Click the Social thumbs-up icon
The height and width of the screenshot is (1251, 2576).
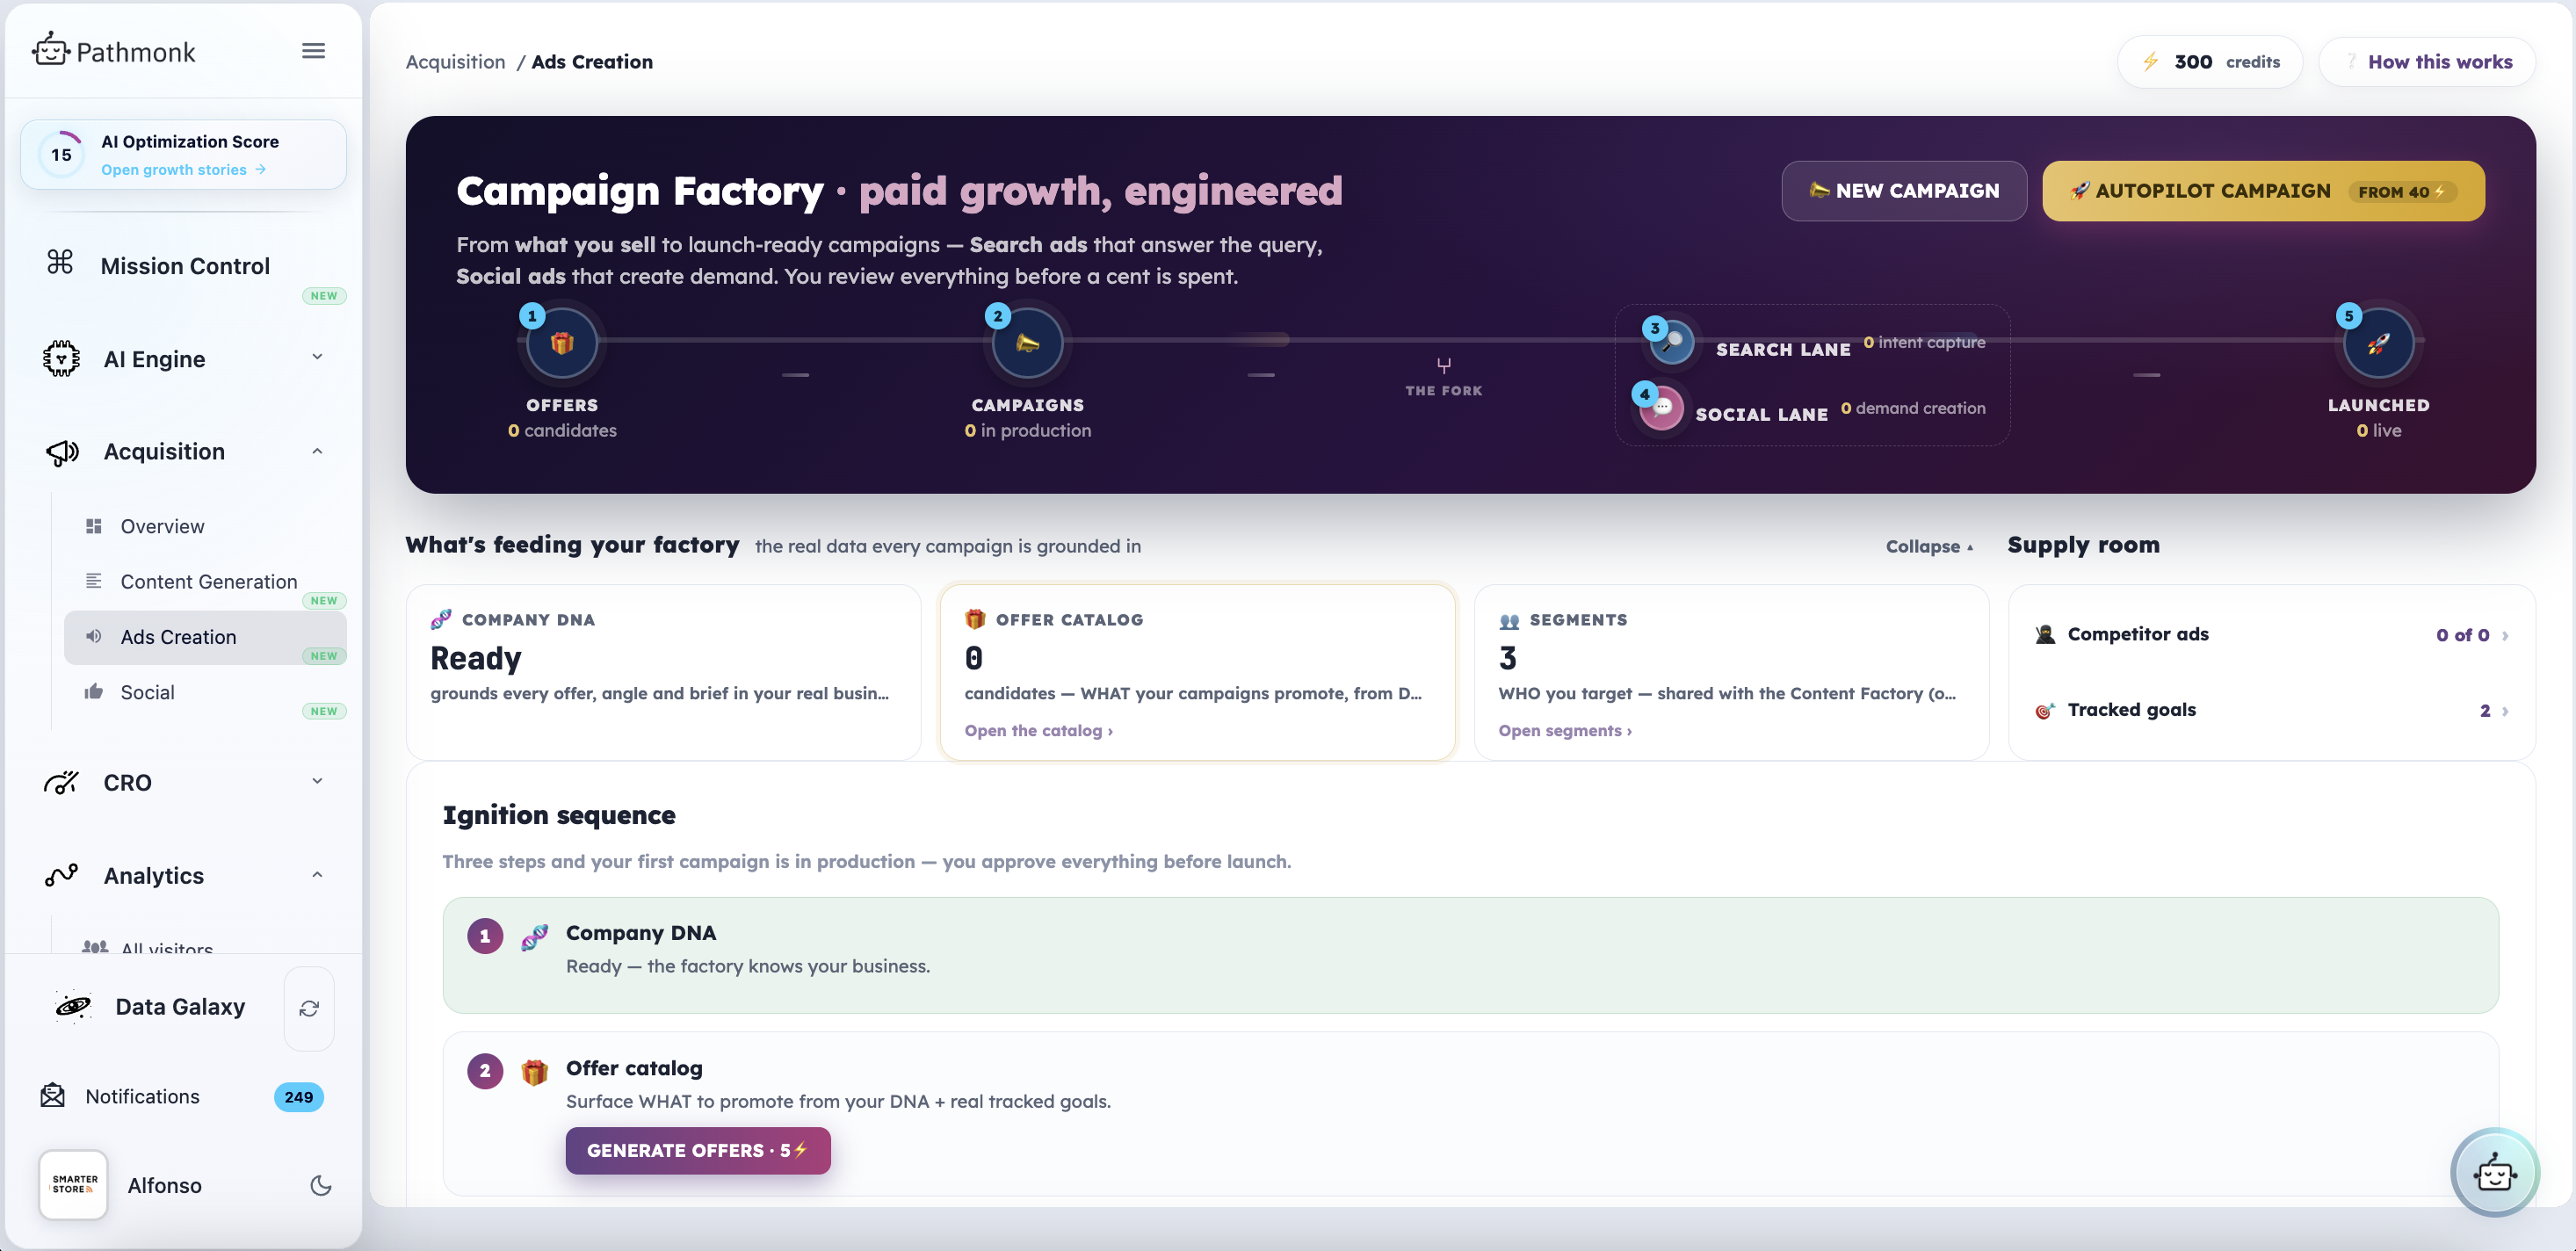[x=94, y=691]
